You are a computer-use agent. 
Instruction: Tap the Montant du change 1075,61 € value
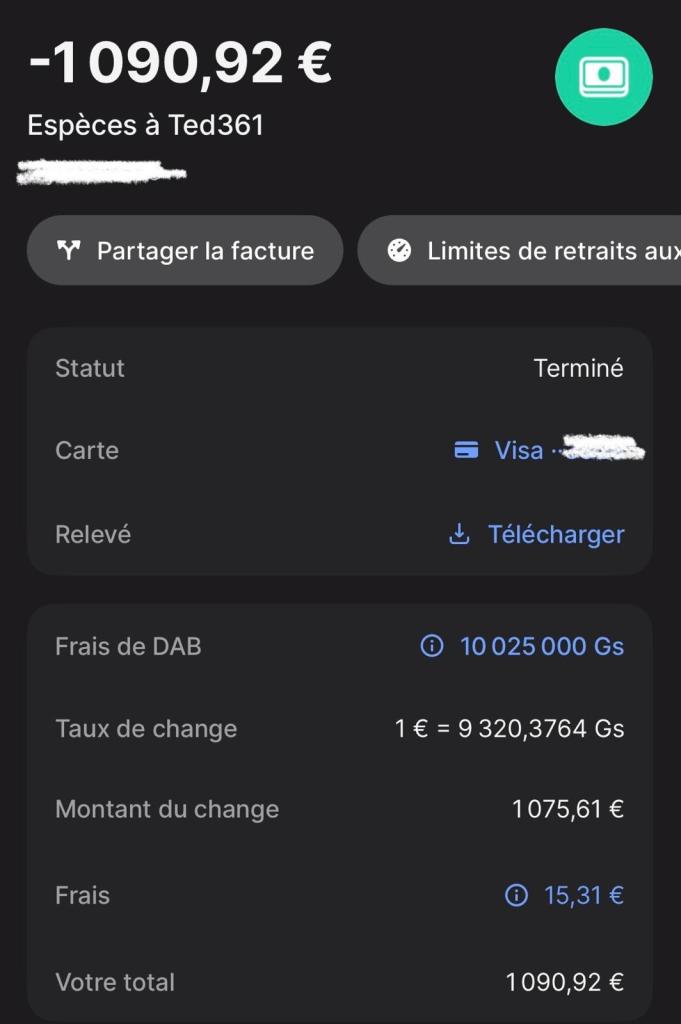coord(567,809)
